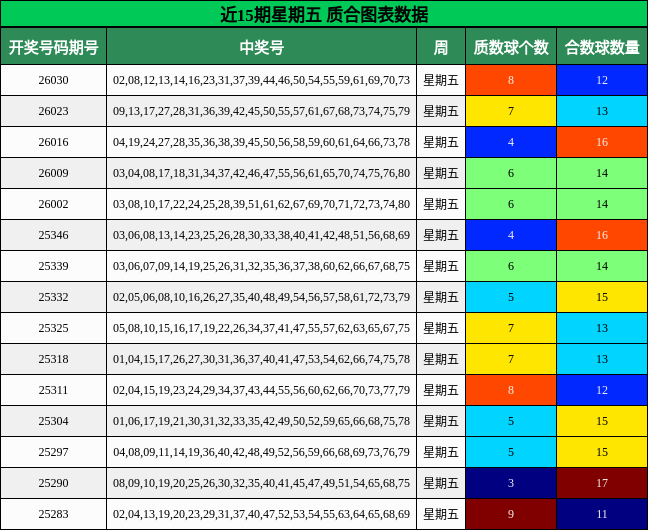Click winning numbers of issue 25325
This screenshot has width=648, height=530.
262,328
